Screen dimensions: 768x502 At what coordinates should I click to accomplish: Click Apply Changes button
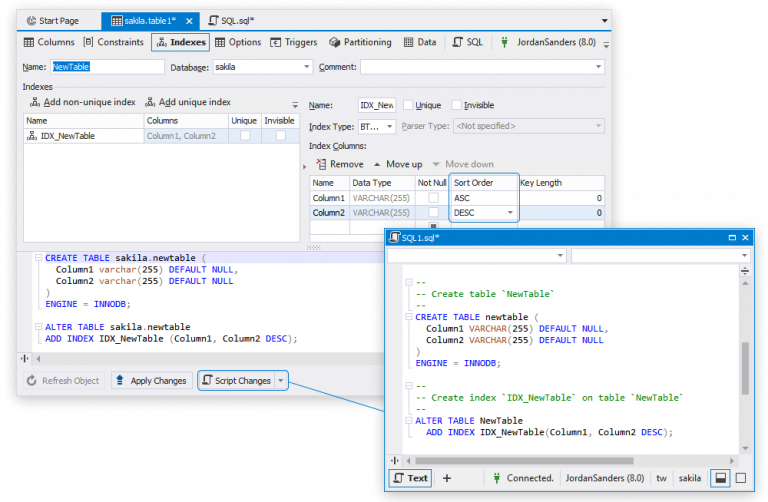151,381
